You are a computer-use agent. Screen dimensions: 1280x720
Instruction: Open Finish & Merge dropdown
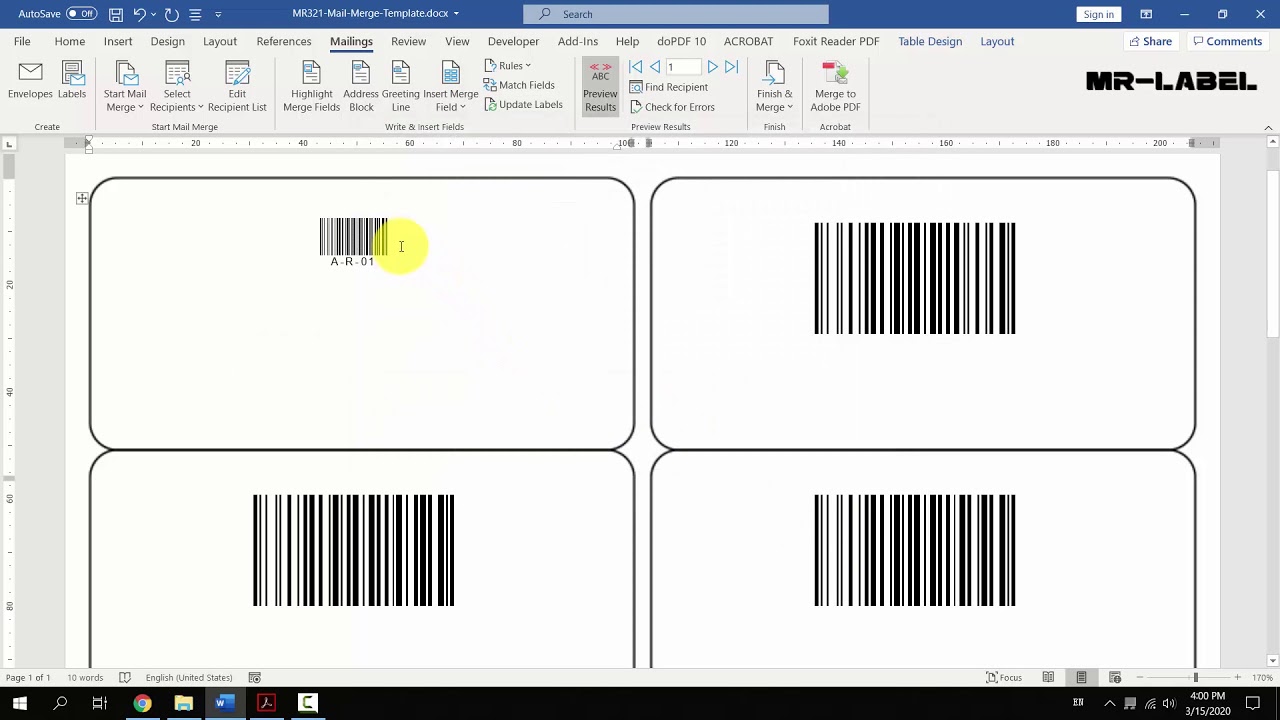774,87
